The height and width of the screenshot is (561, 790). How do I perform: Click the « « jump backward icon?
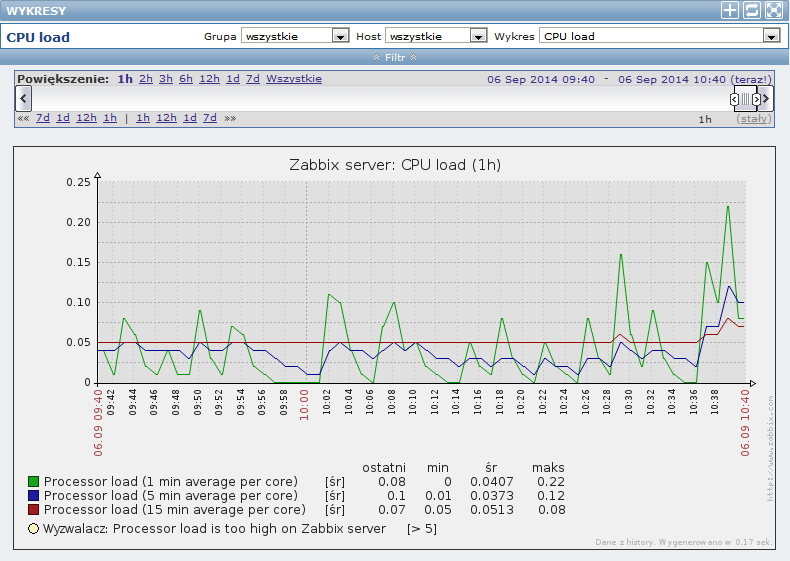(x=23, y=118)
